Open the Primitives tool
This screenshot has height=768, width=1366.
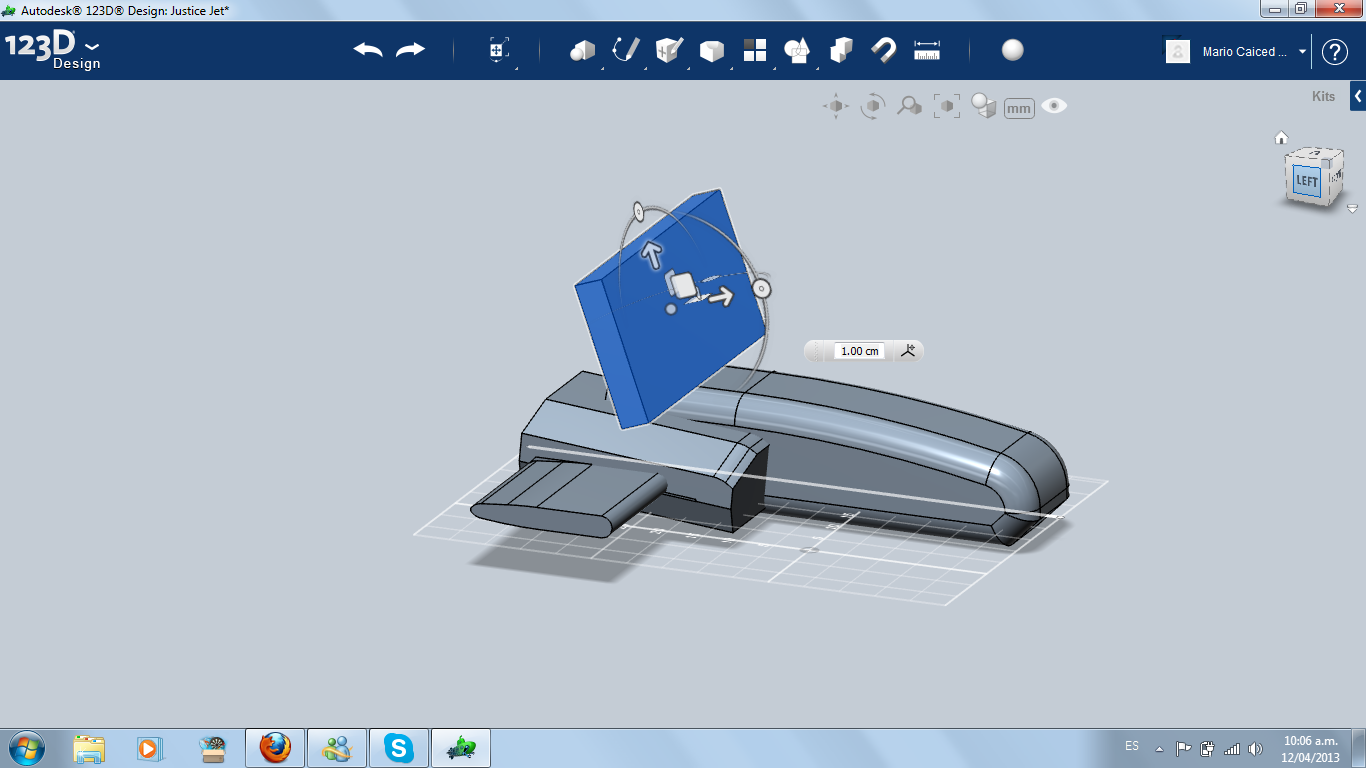pos(582,50)
